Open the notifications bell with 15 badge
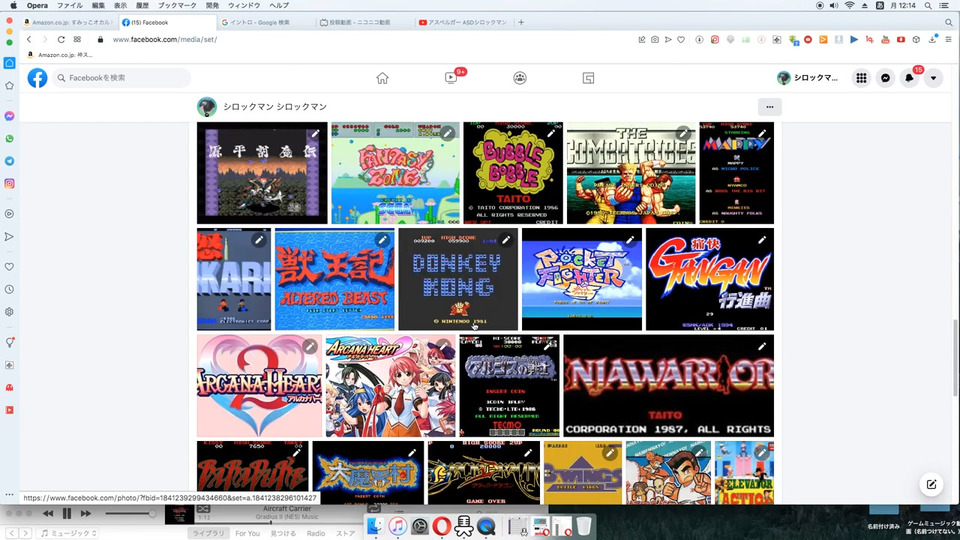 [x=909, y=78]
